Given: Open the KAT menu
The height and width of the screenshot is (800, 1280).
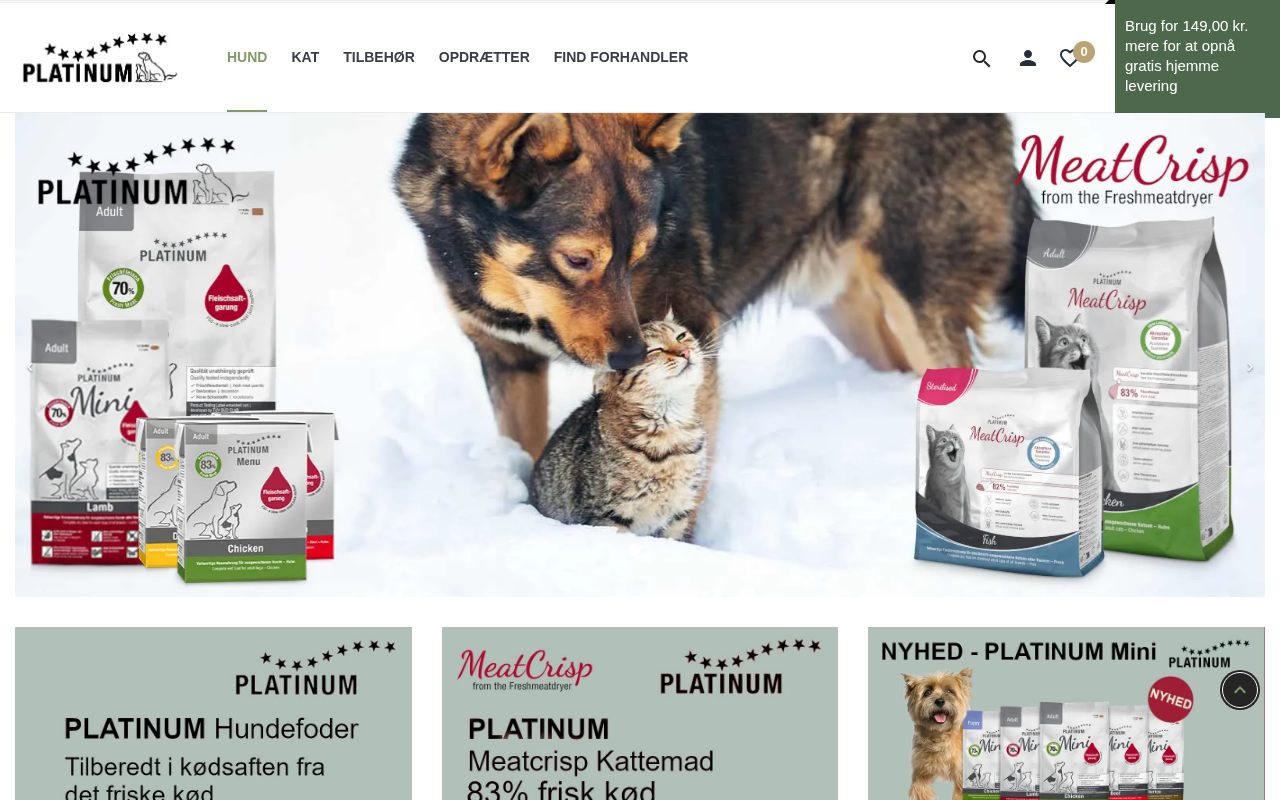Looking at the screenshot, I should (x=305, y=57).
